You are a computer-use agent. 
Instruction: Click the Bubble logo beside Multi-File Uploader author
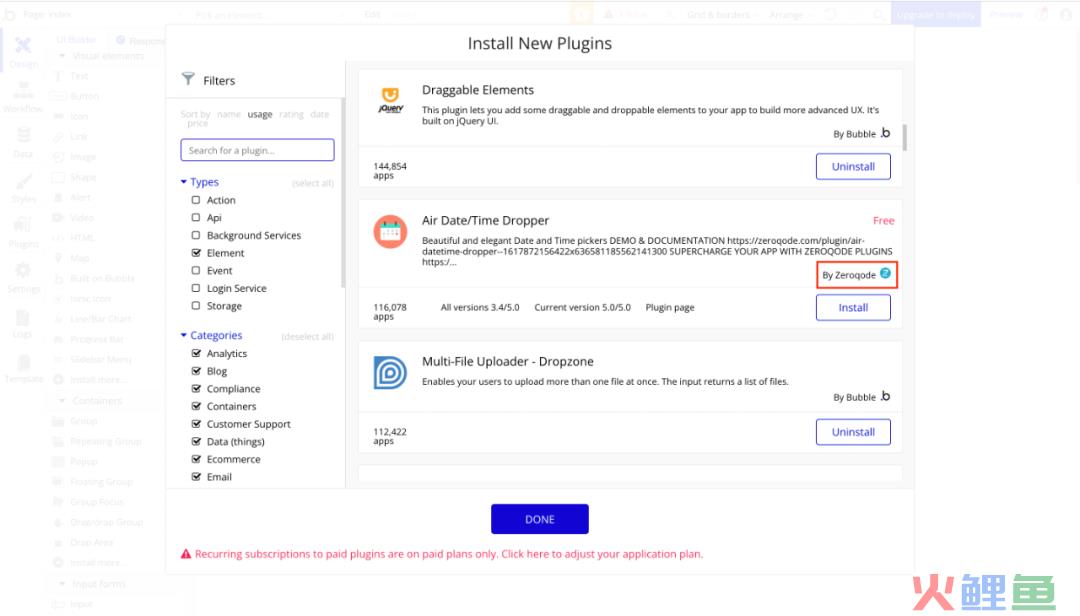(885, 396)
